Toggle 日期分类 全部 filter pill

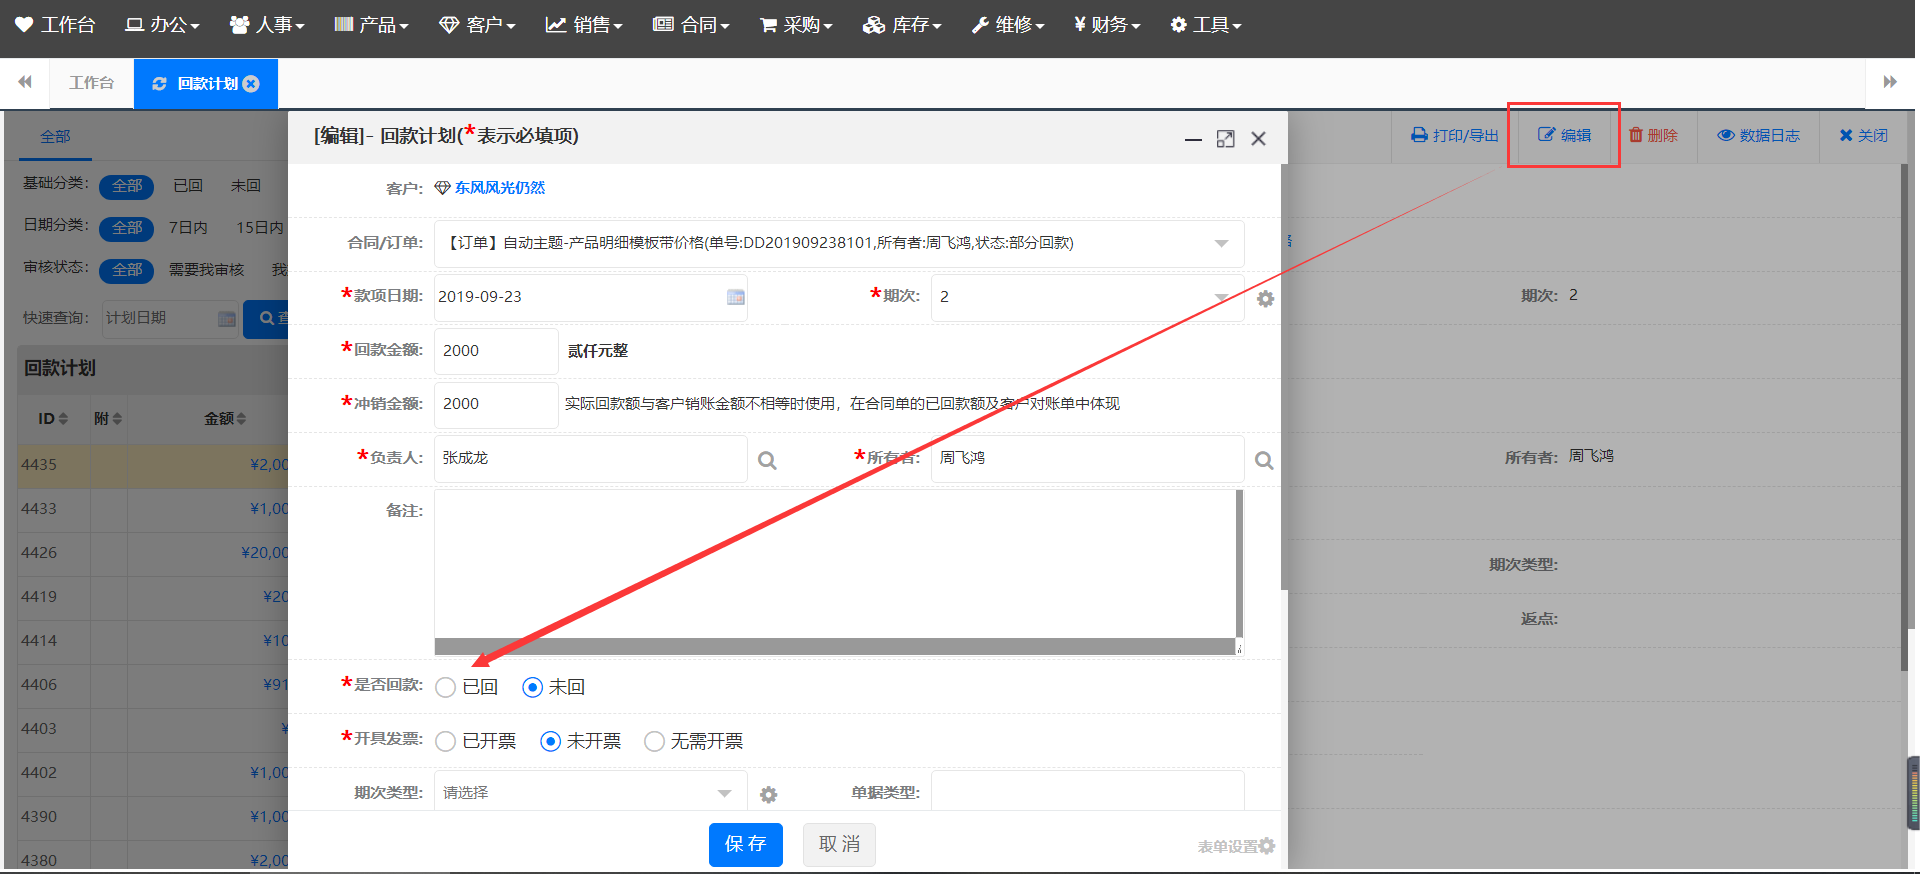click(127, 228)
